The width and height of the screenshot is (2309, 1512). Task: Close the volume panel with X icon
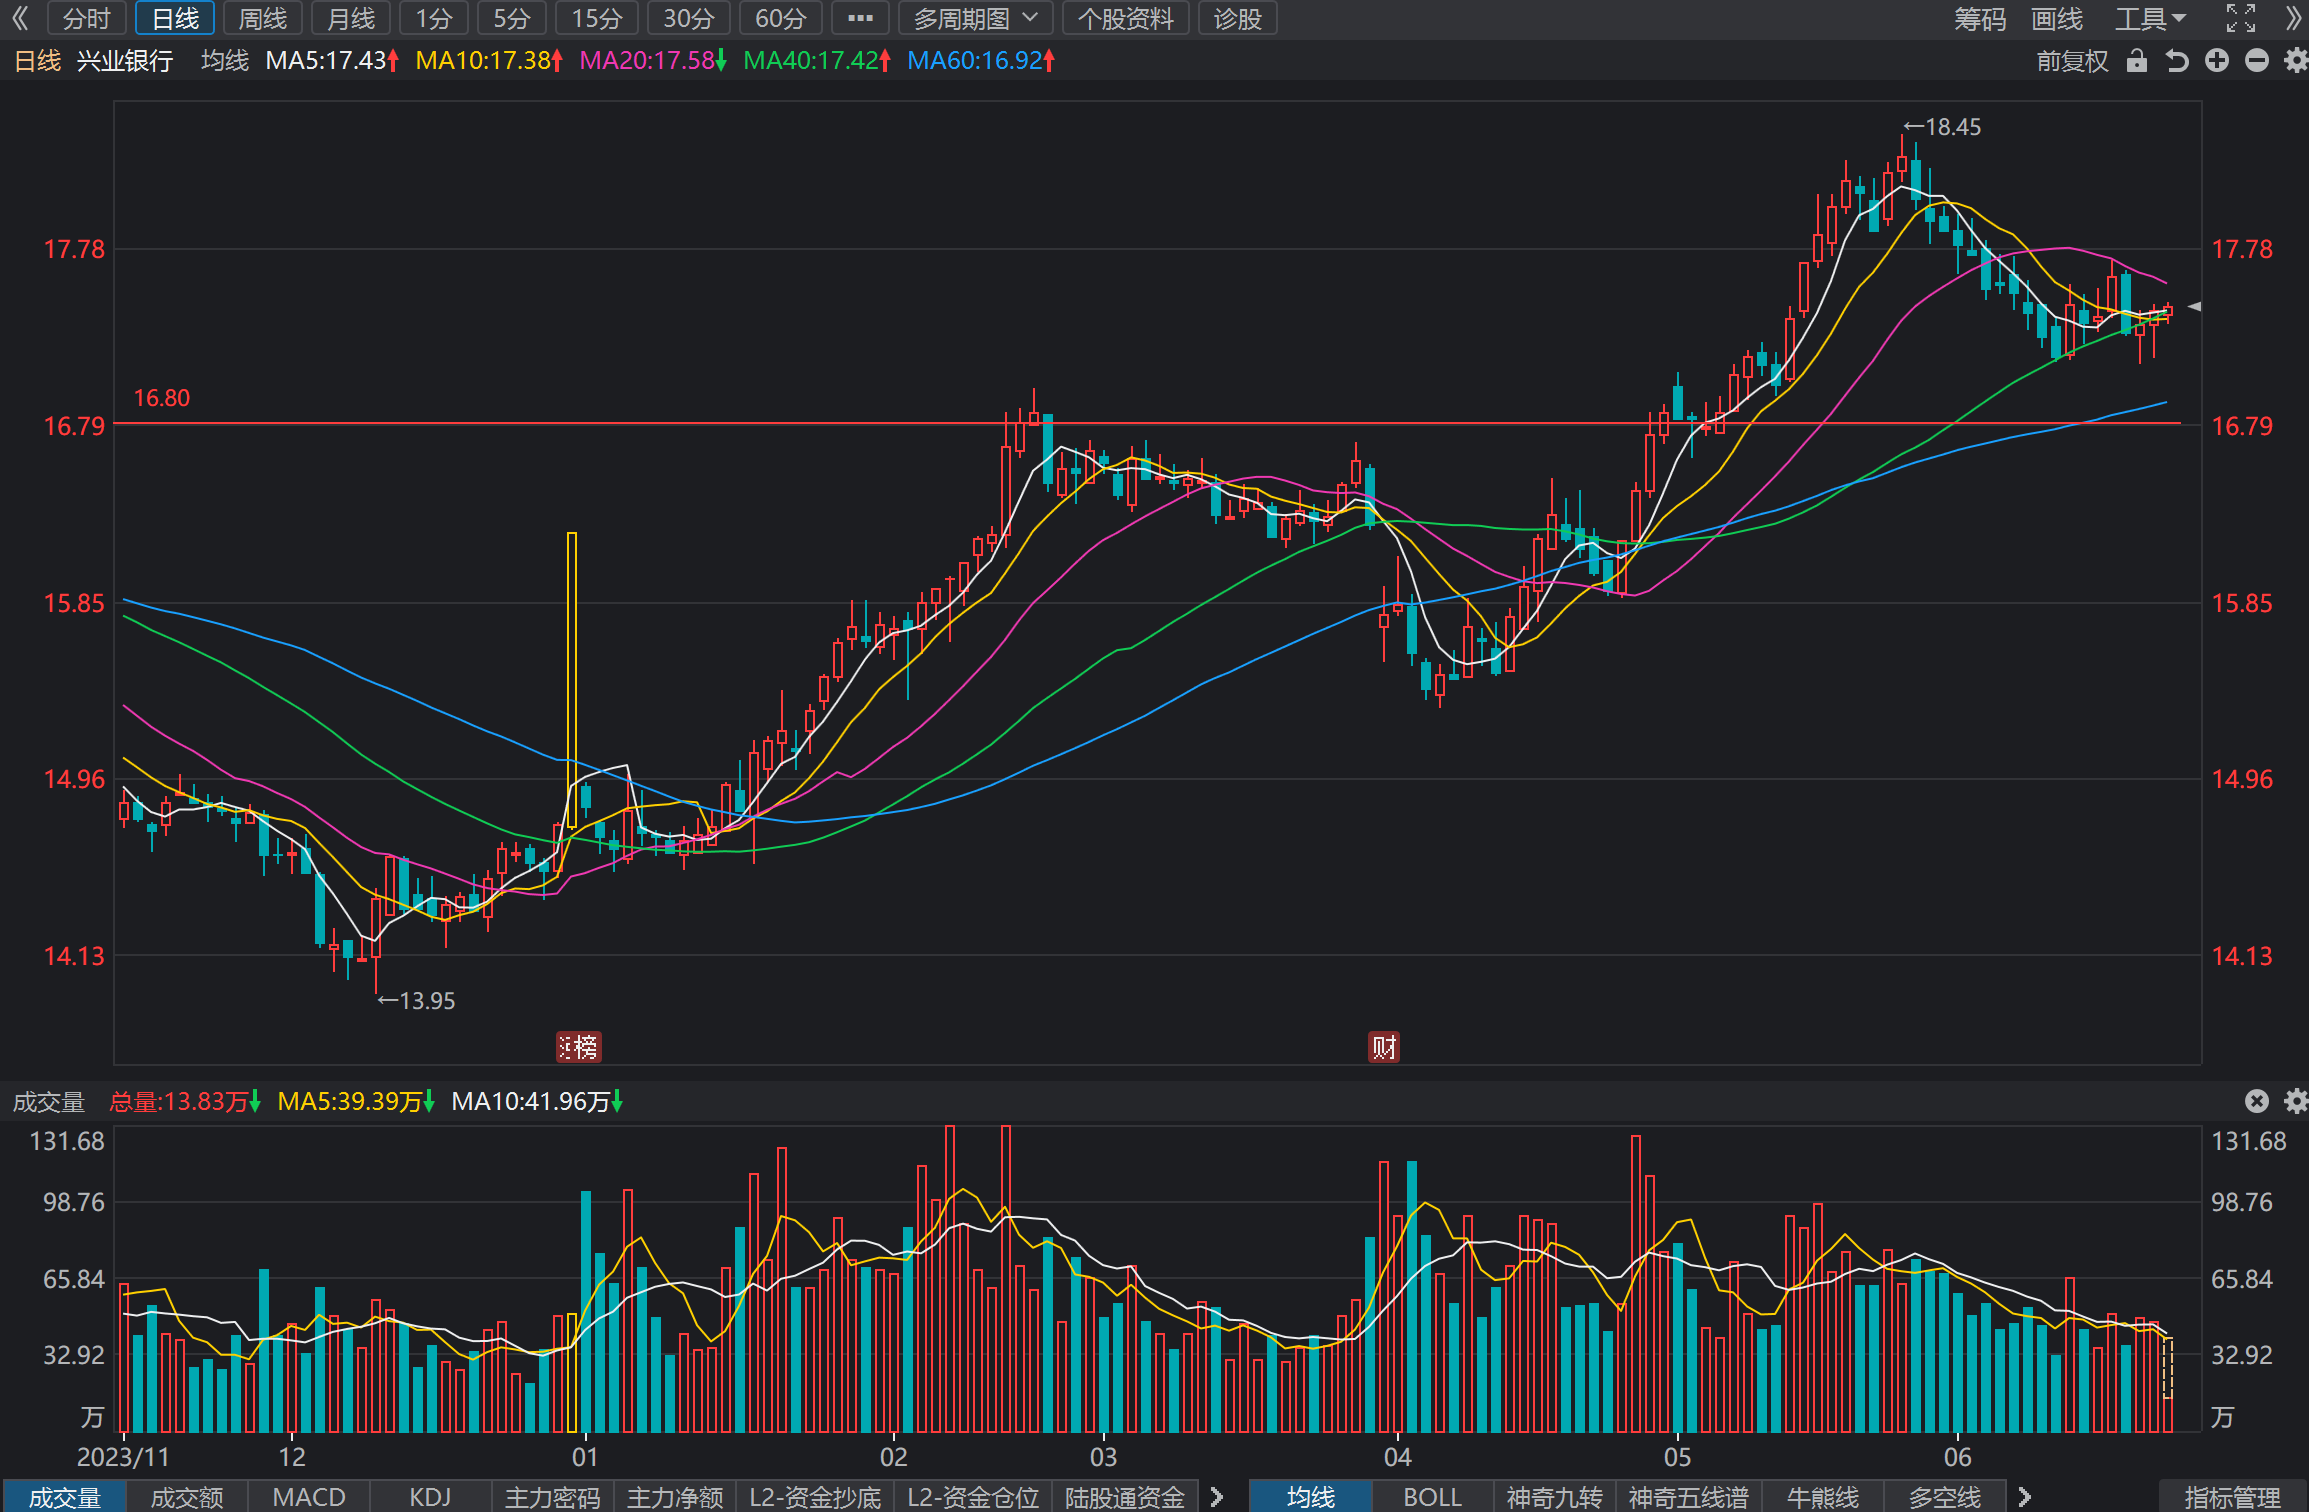coord(2257,1101)
